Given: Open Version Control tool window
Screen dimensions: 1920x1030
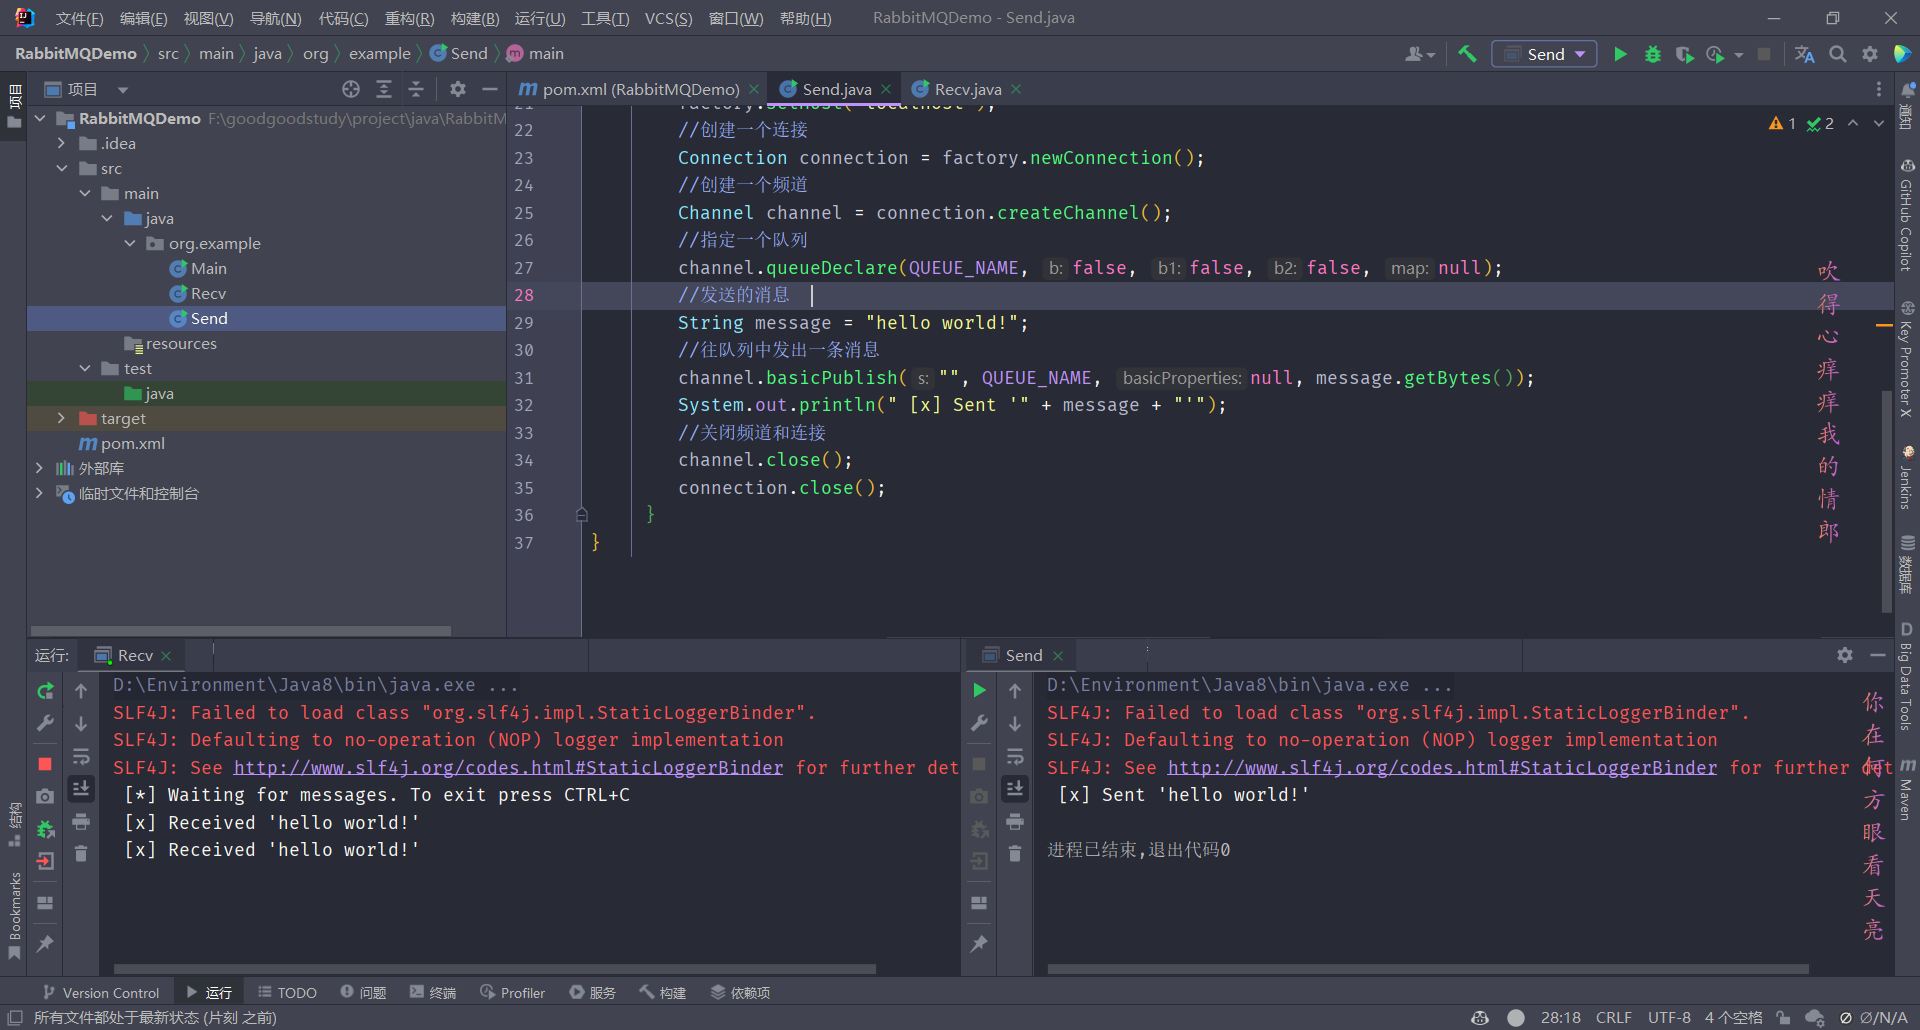Looking at the screenshot, I should pyautogui.click(x=101, y=992).
